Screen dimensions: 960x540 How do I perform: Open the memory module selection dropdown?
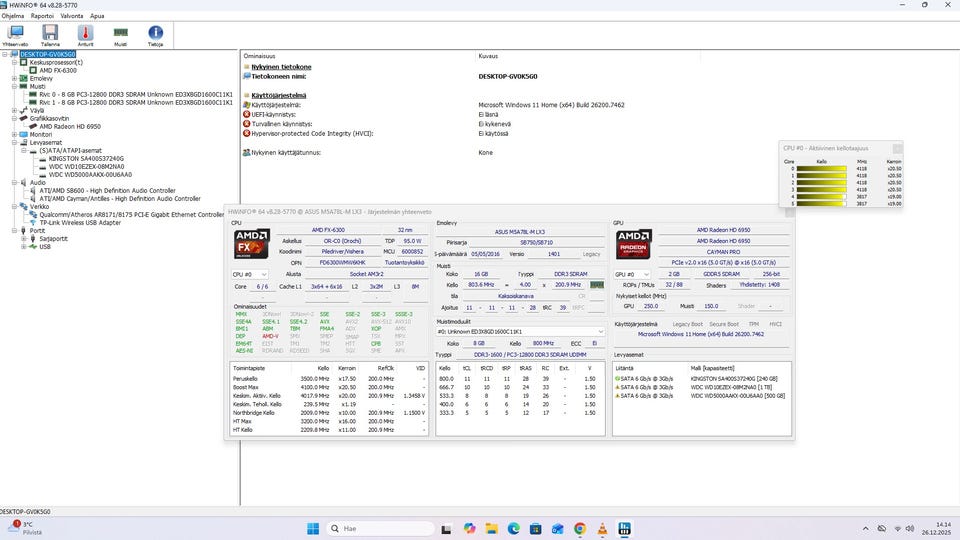pos(520,331)
